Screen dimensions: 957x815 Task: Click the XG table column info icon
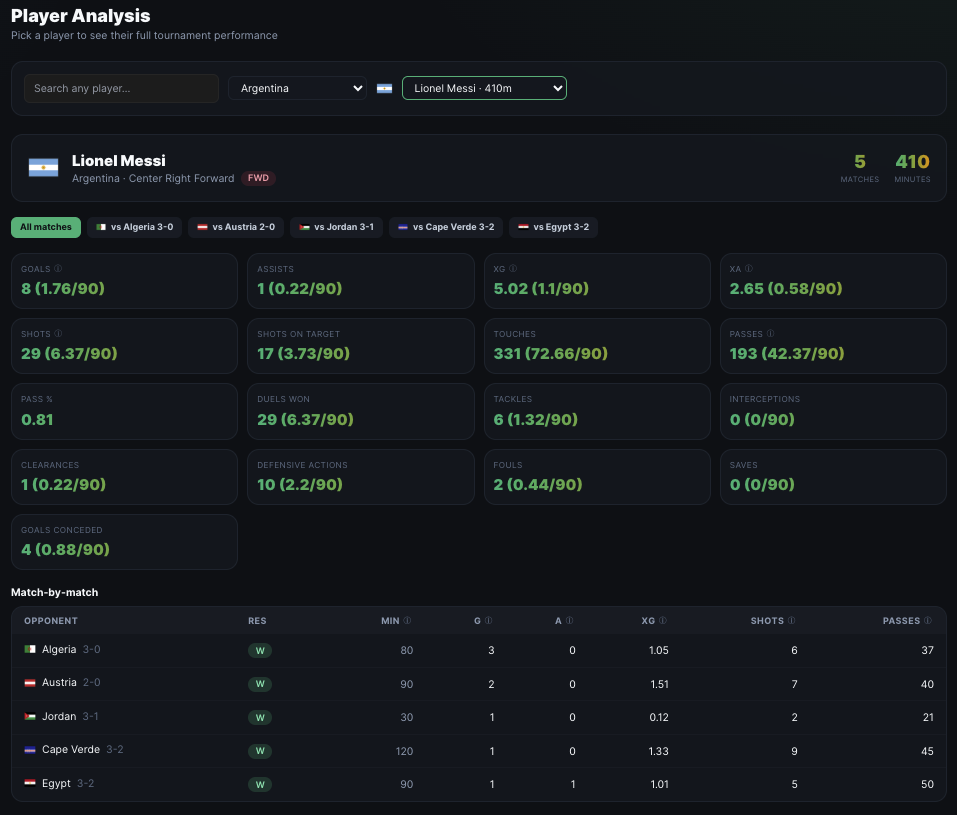click(663, 620)
